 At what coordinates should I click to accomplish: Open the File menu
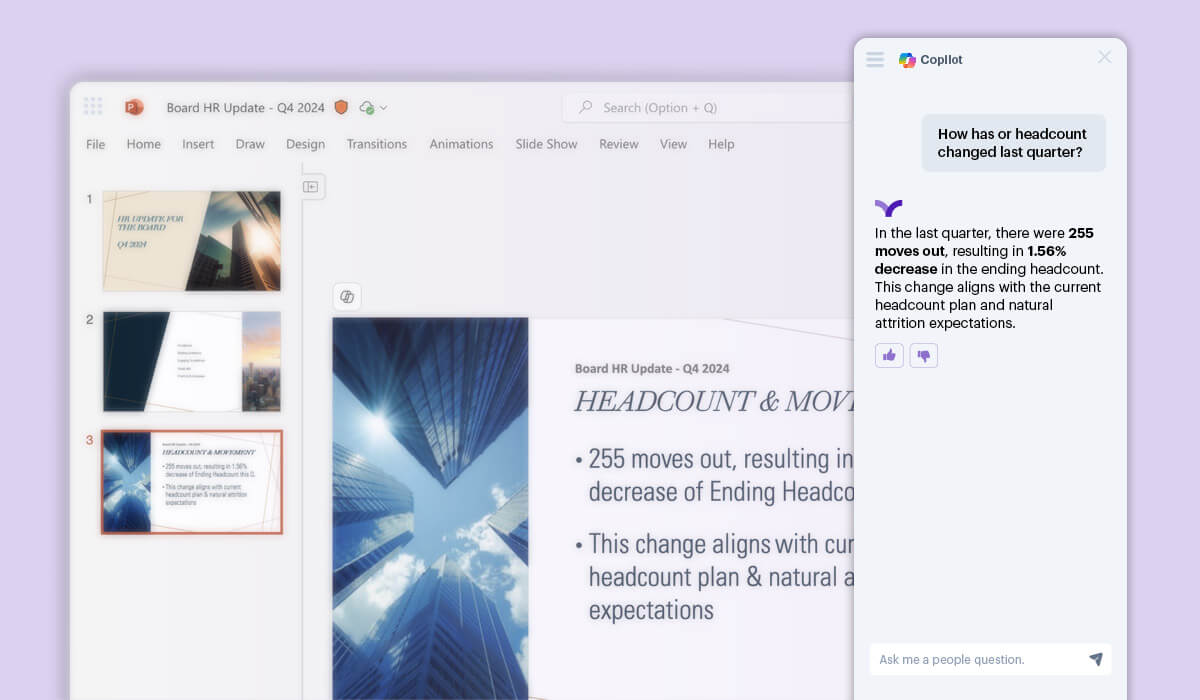[x=96, y=144]
